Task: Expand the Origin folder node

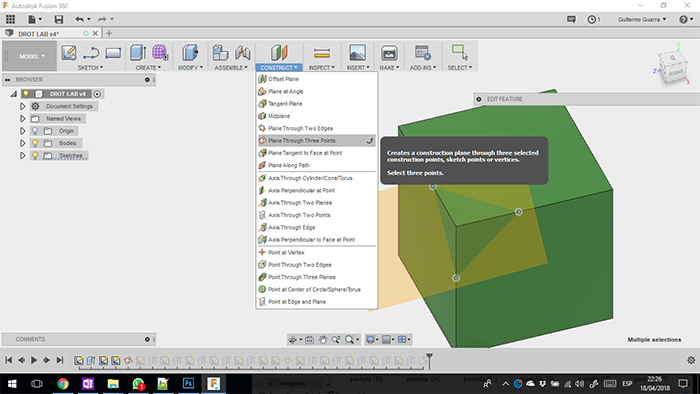Action: click(22, 131)
